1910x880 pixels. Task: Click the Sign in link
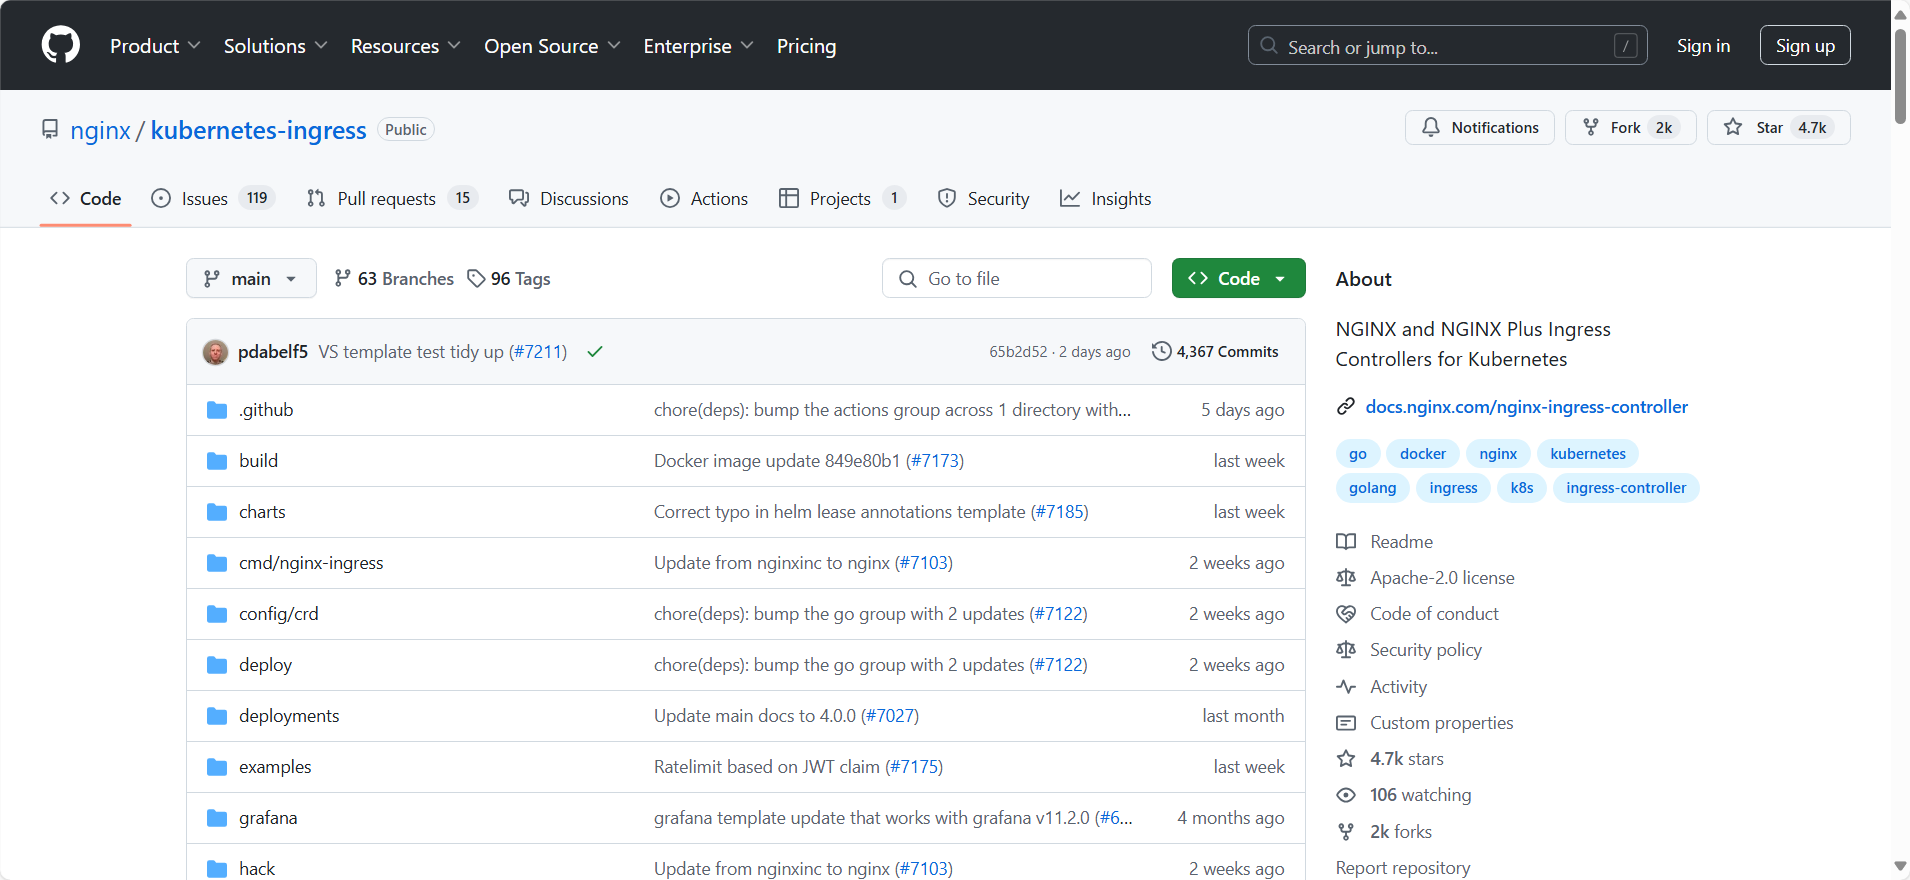click(1703, 46)
